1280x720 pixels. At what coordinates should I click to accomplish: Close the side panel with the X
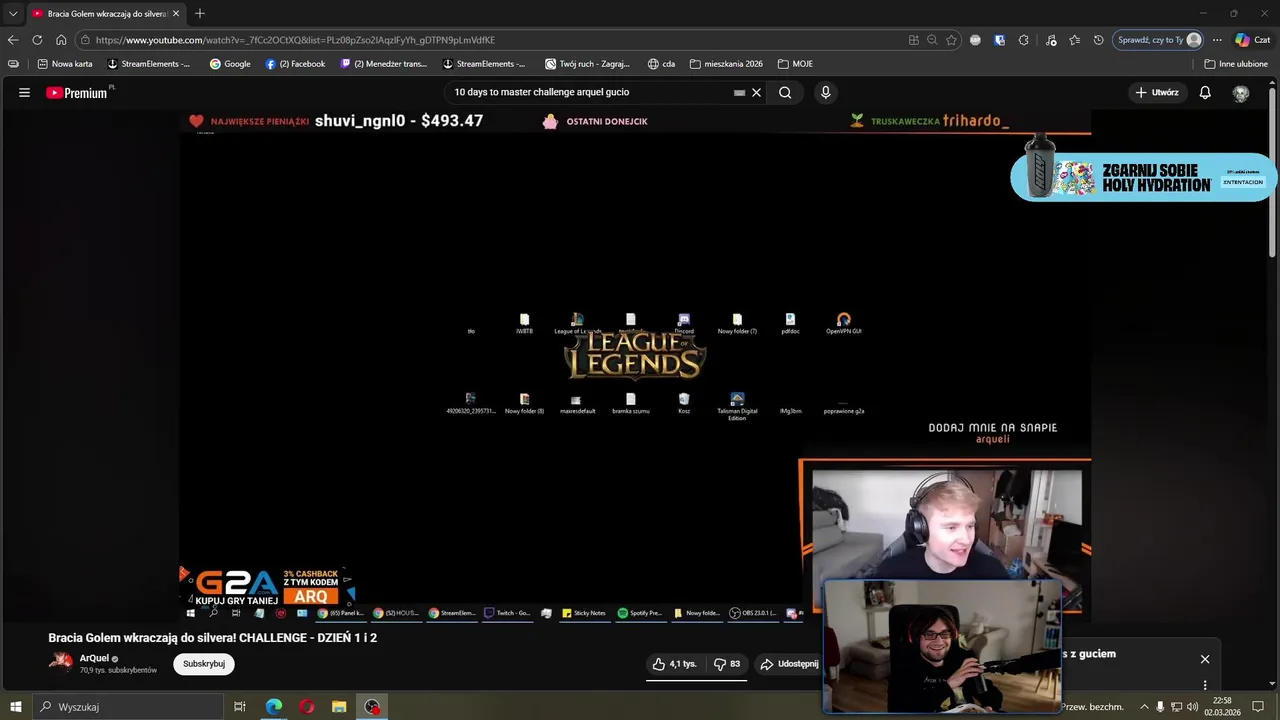click(1205, 659)
